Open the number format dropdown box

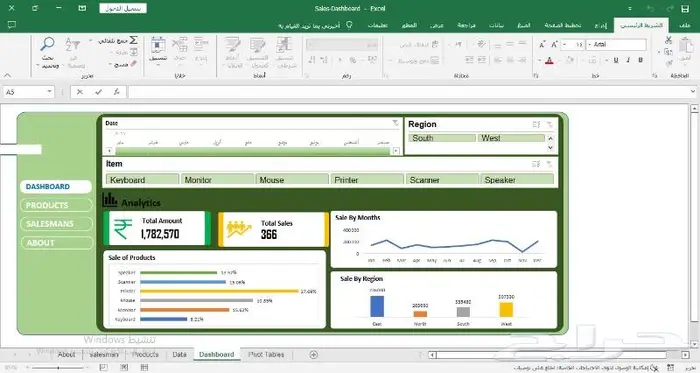pyautogui.click(x=342, y=45)
